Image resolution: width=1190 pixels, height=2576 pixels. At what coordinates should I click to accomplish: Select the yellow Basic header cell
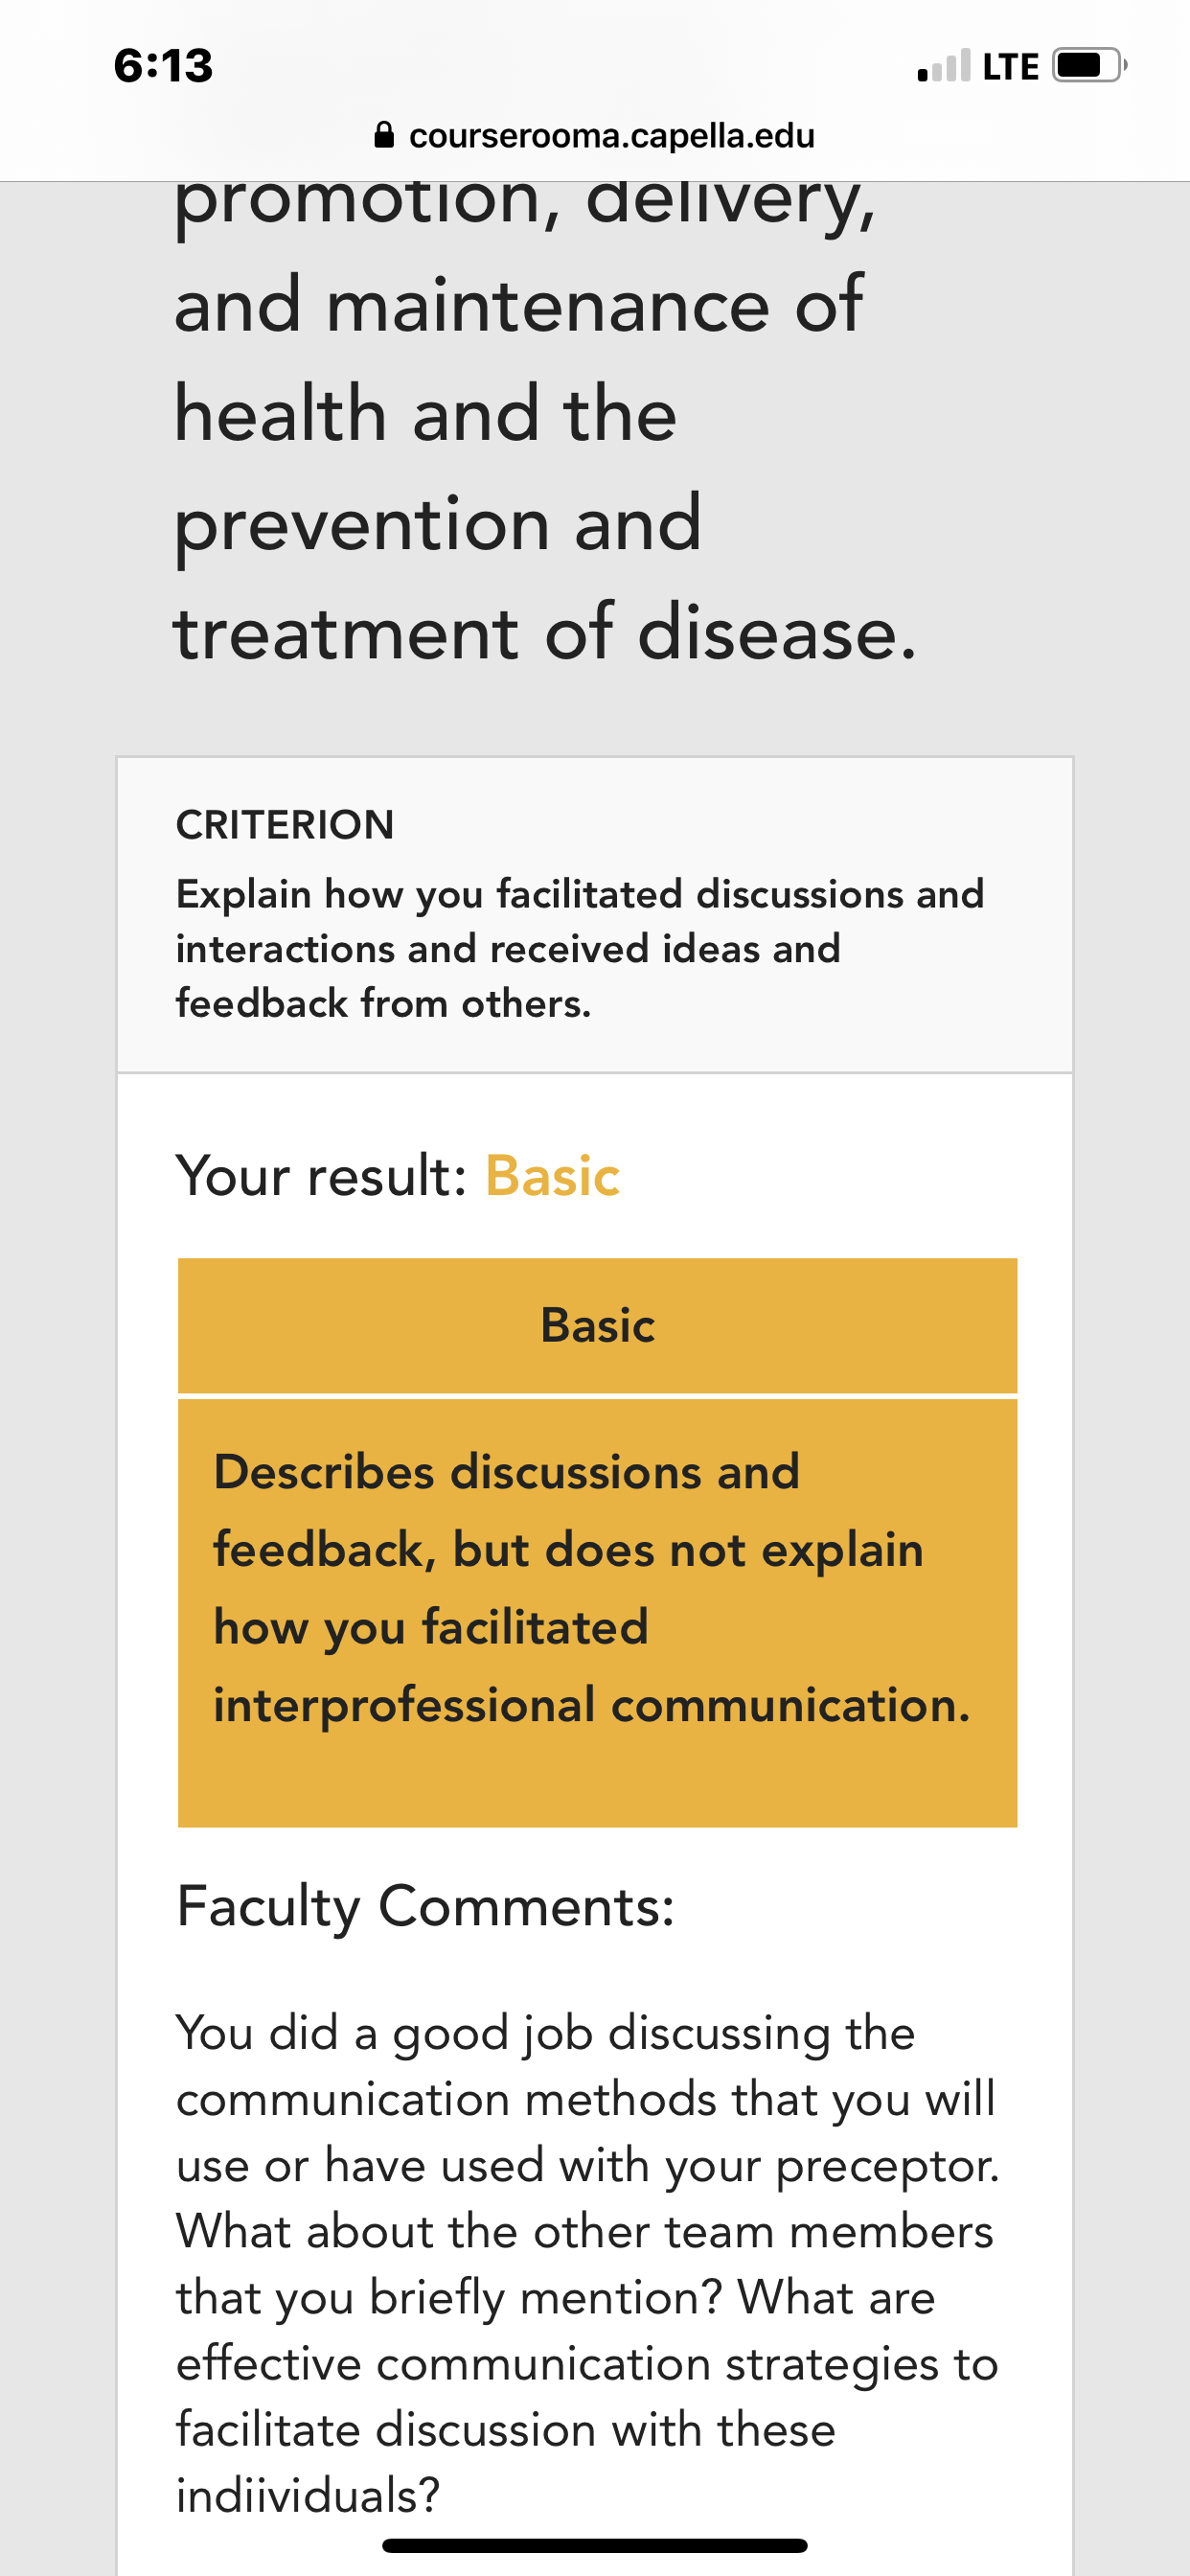click(597, 1325)
